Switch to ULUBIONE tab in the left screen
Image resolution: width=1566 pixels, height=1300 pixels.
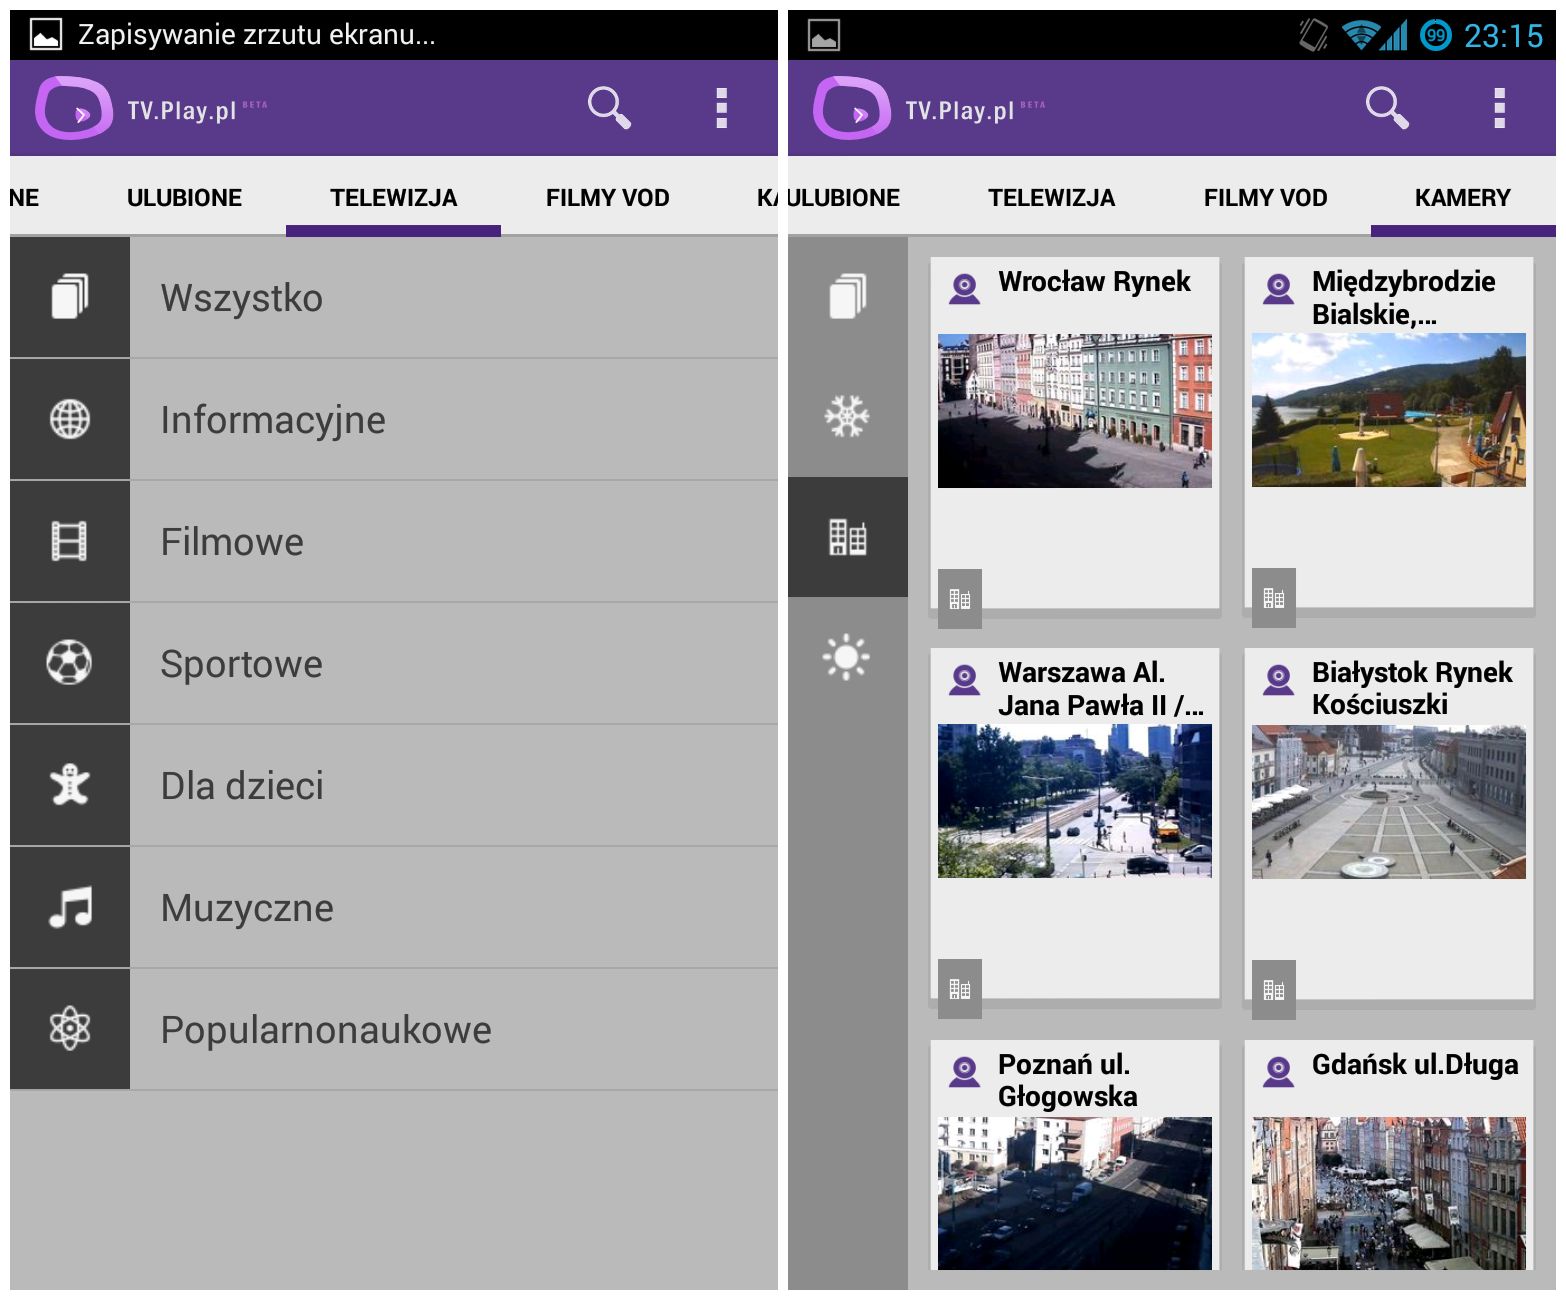tap(184, 197)
